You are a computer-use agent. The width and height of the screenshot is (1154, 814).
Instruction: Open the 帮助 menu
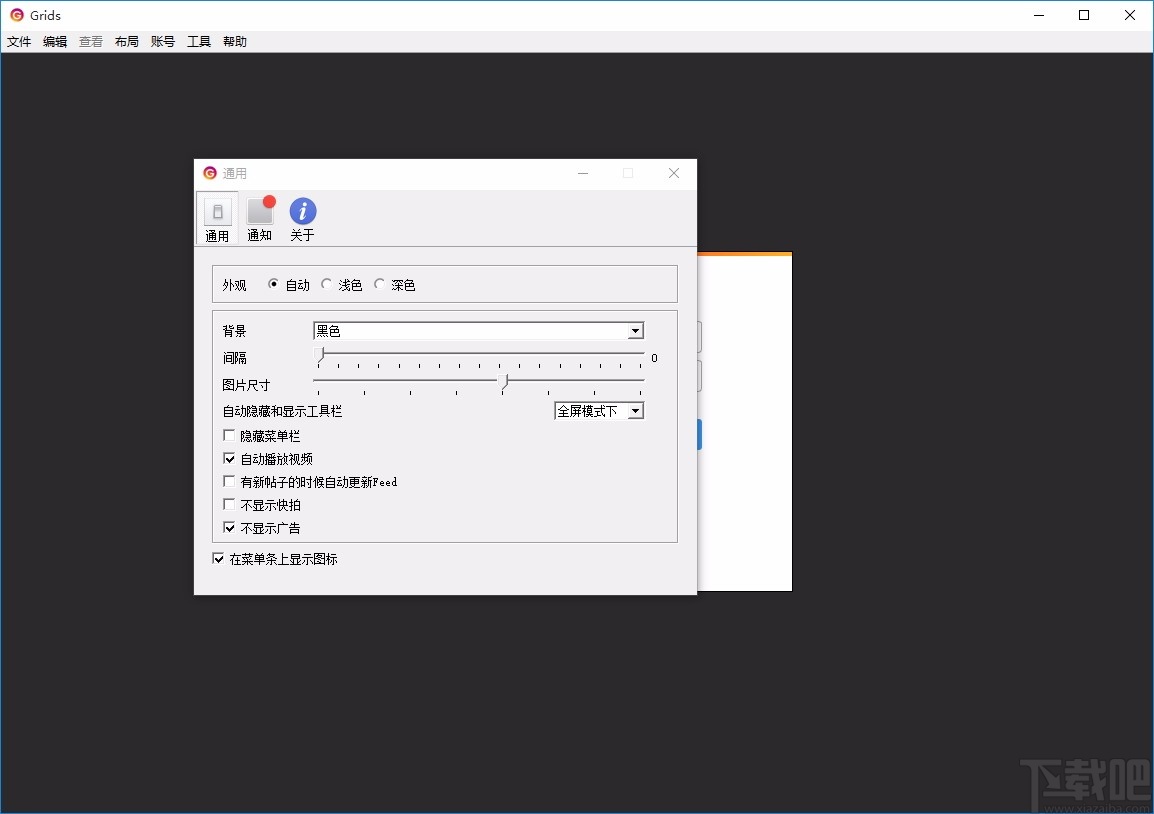tap(234, 41)
